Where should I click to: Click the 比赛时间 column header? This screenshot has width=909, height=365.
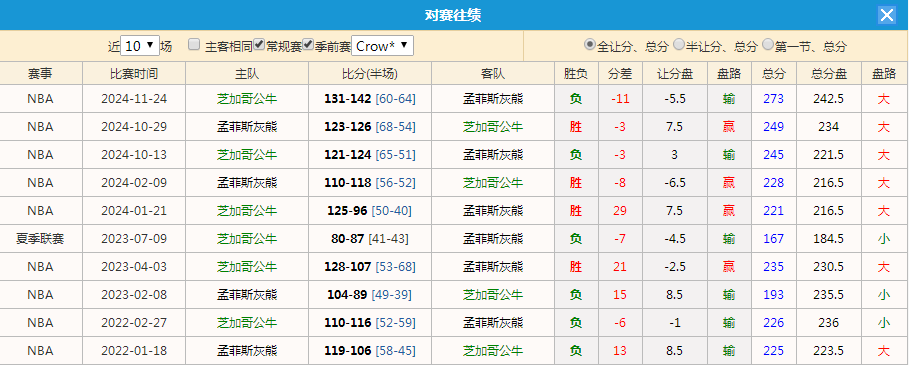click(x=134, y=74)
